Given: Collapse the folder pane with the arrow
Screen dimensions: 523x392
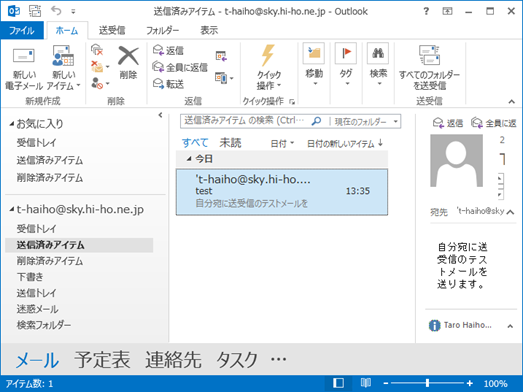Looking at the screenshot, I should pos(160,115).
